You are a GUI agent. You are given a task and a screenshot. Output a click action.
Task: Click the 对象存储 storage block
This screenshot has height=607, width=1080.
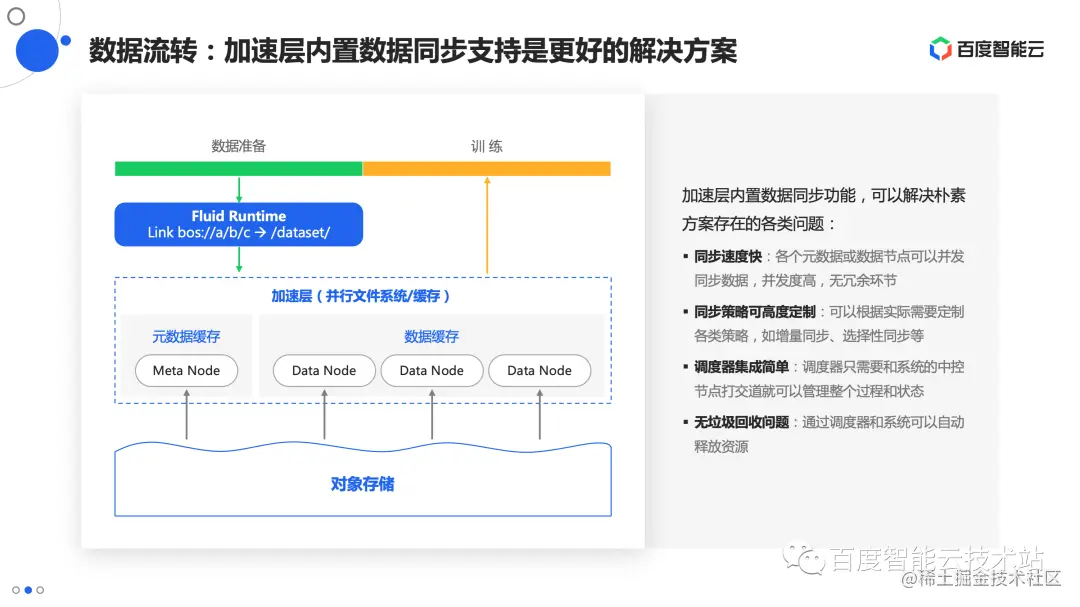pyautogui.click(x=363, y=483)
